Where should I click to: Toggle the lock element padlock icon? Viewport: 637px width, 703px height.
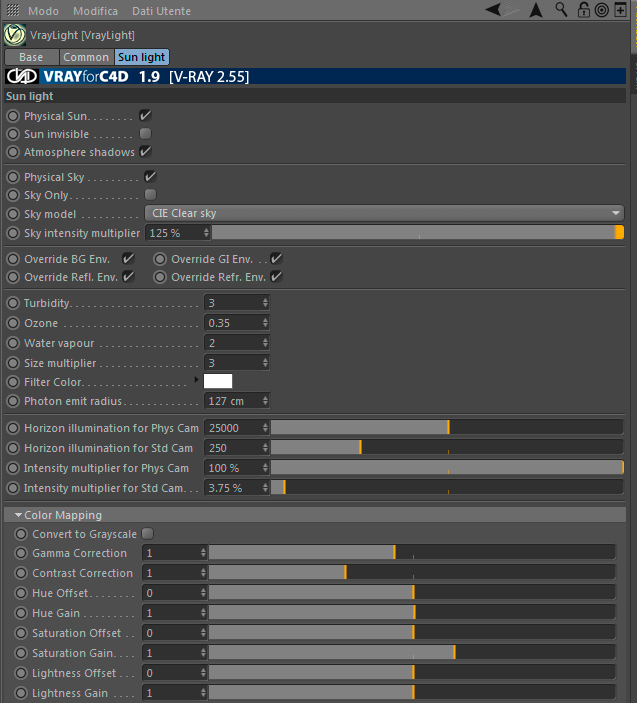(x=583, y=9)
